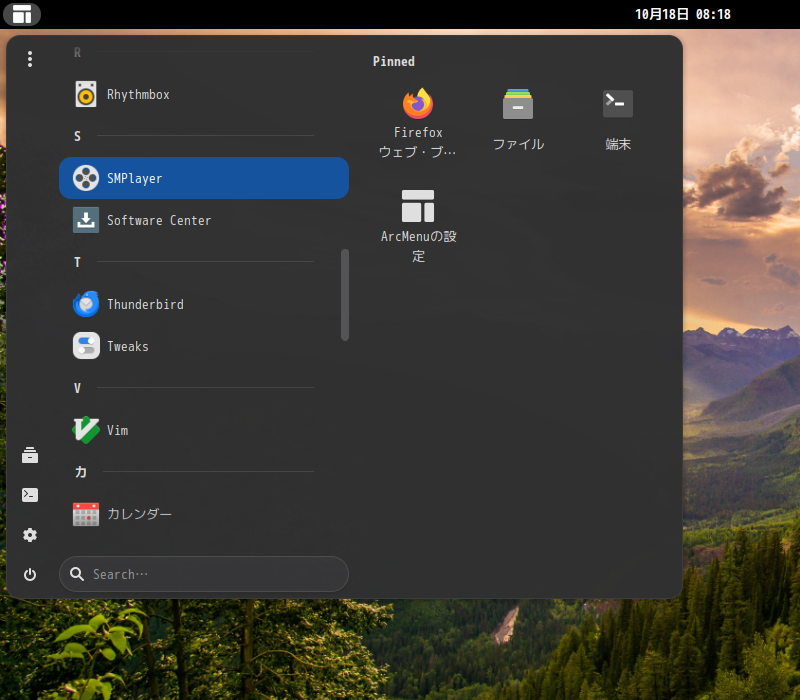The height and width of the screenshot is (700, 800).
Task: Click the Vim editor icon
Action: click(x=86, y=430)
